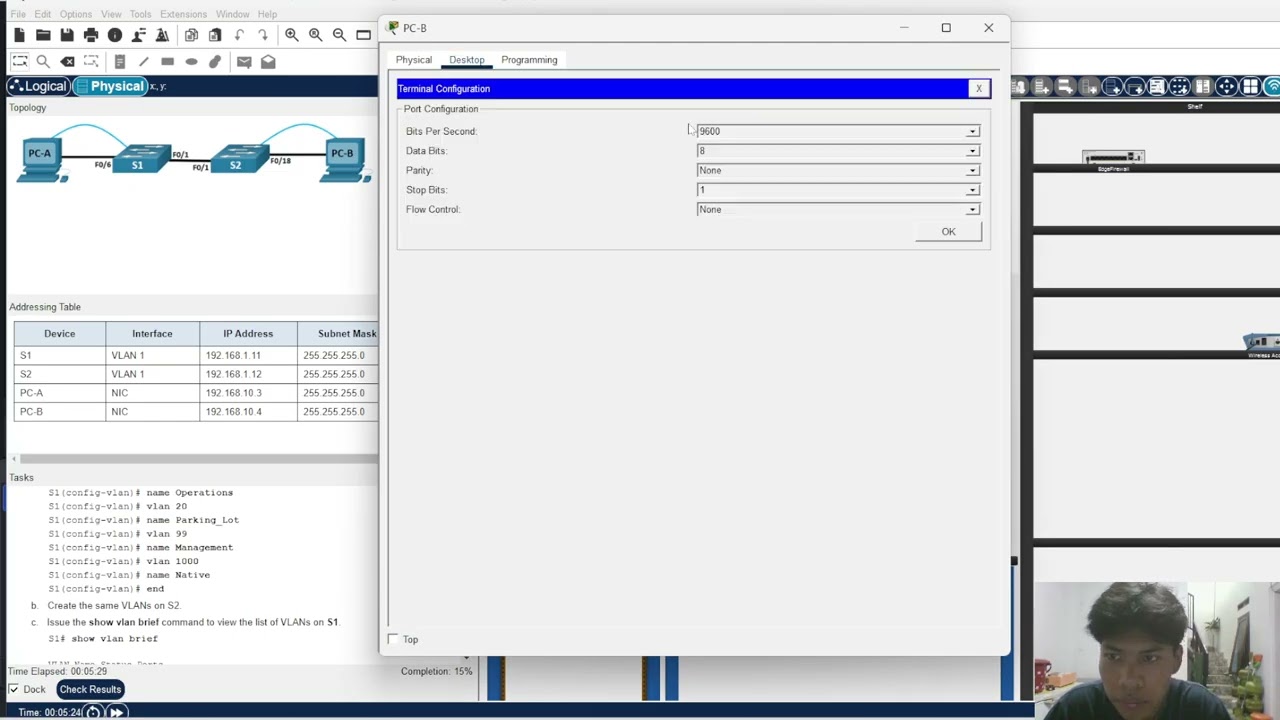
Task: Open the Edit menu
Action: [x=42, y=14]
